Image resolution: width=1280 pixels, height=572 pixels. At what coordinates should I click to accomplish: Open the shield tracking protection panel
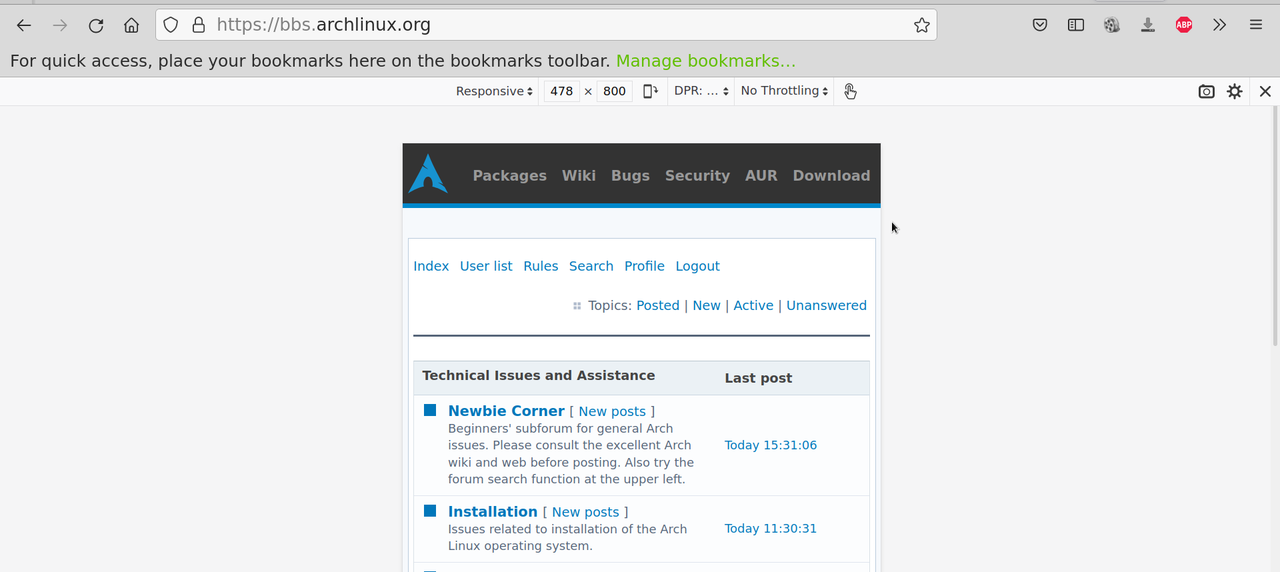pyautogui.click(x=171, y=25)
